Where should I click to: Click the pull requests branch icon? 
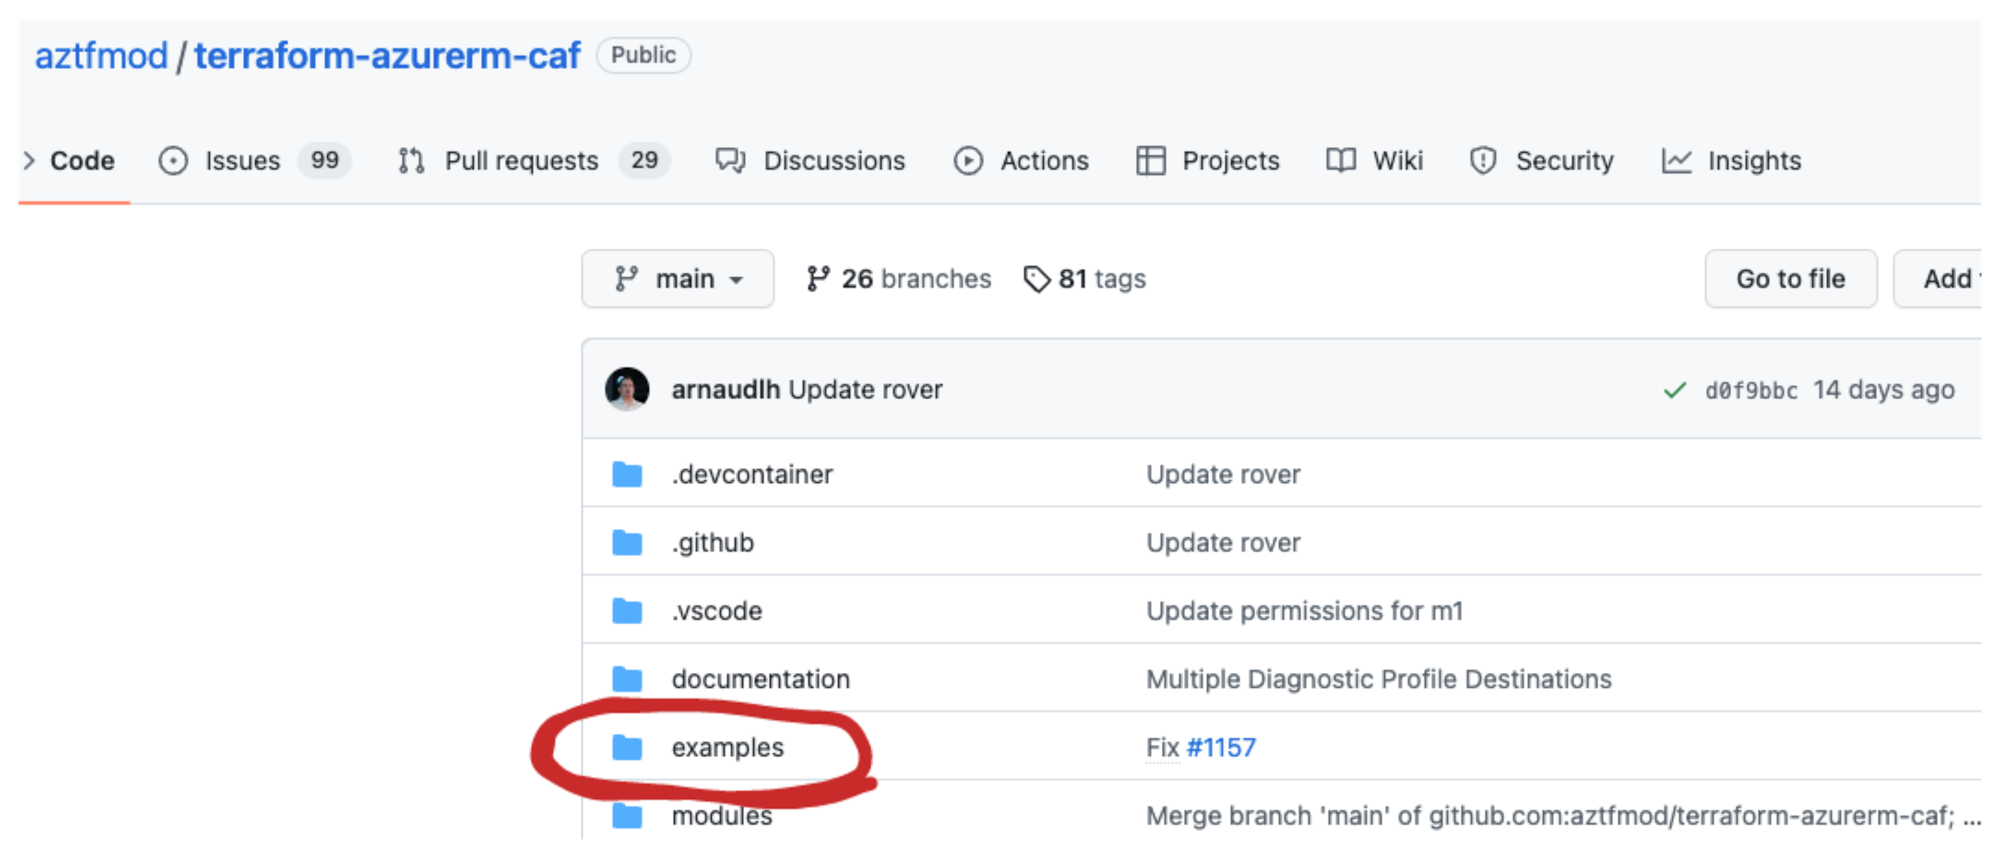click(410, 160)
